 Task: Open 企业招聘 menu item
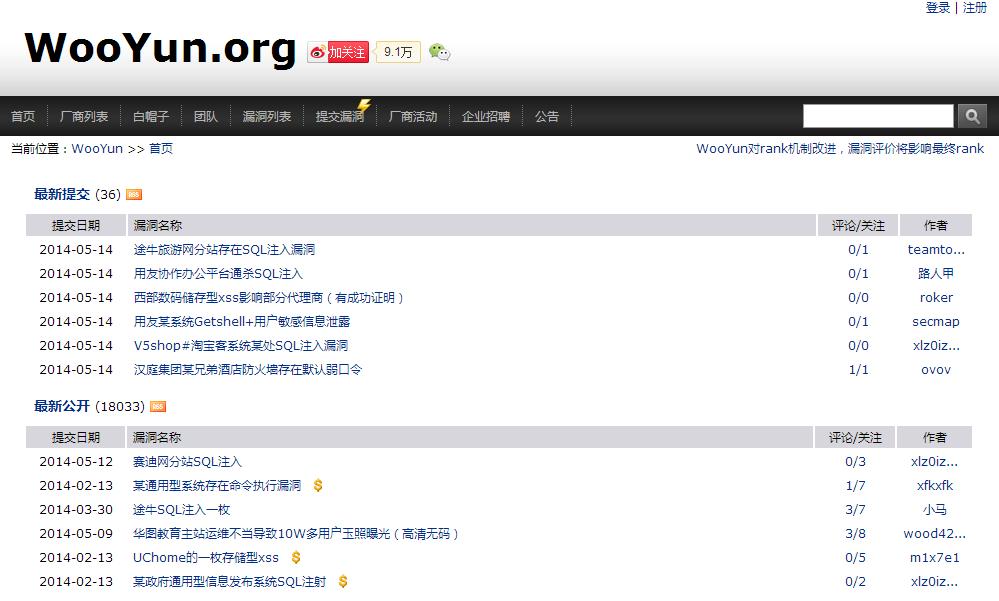[485, 117]
